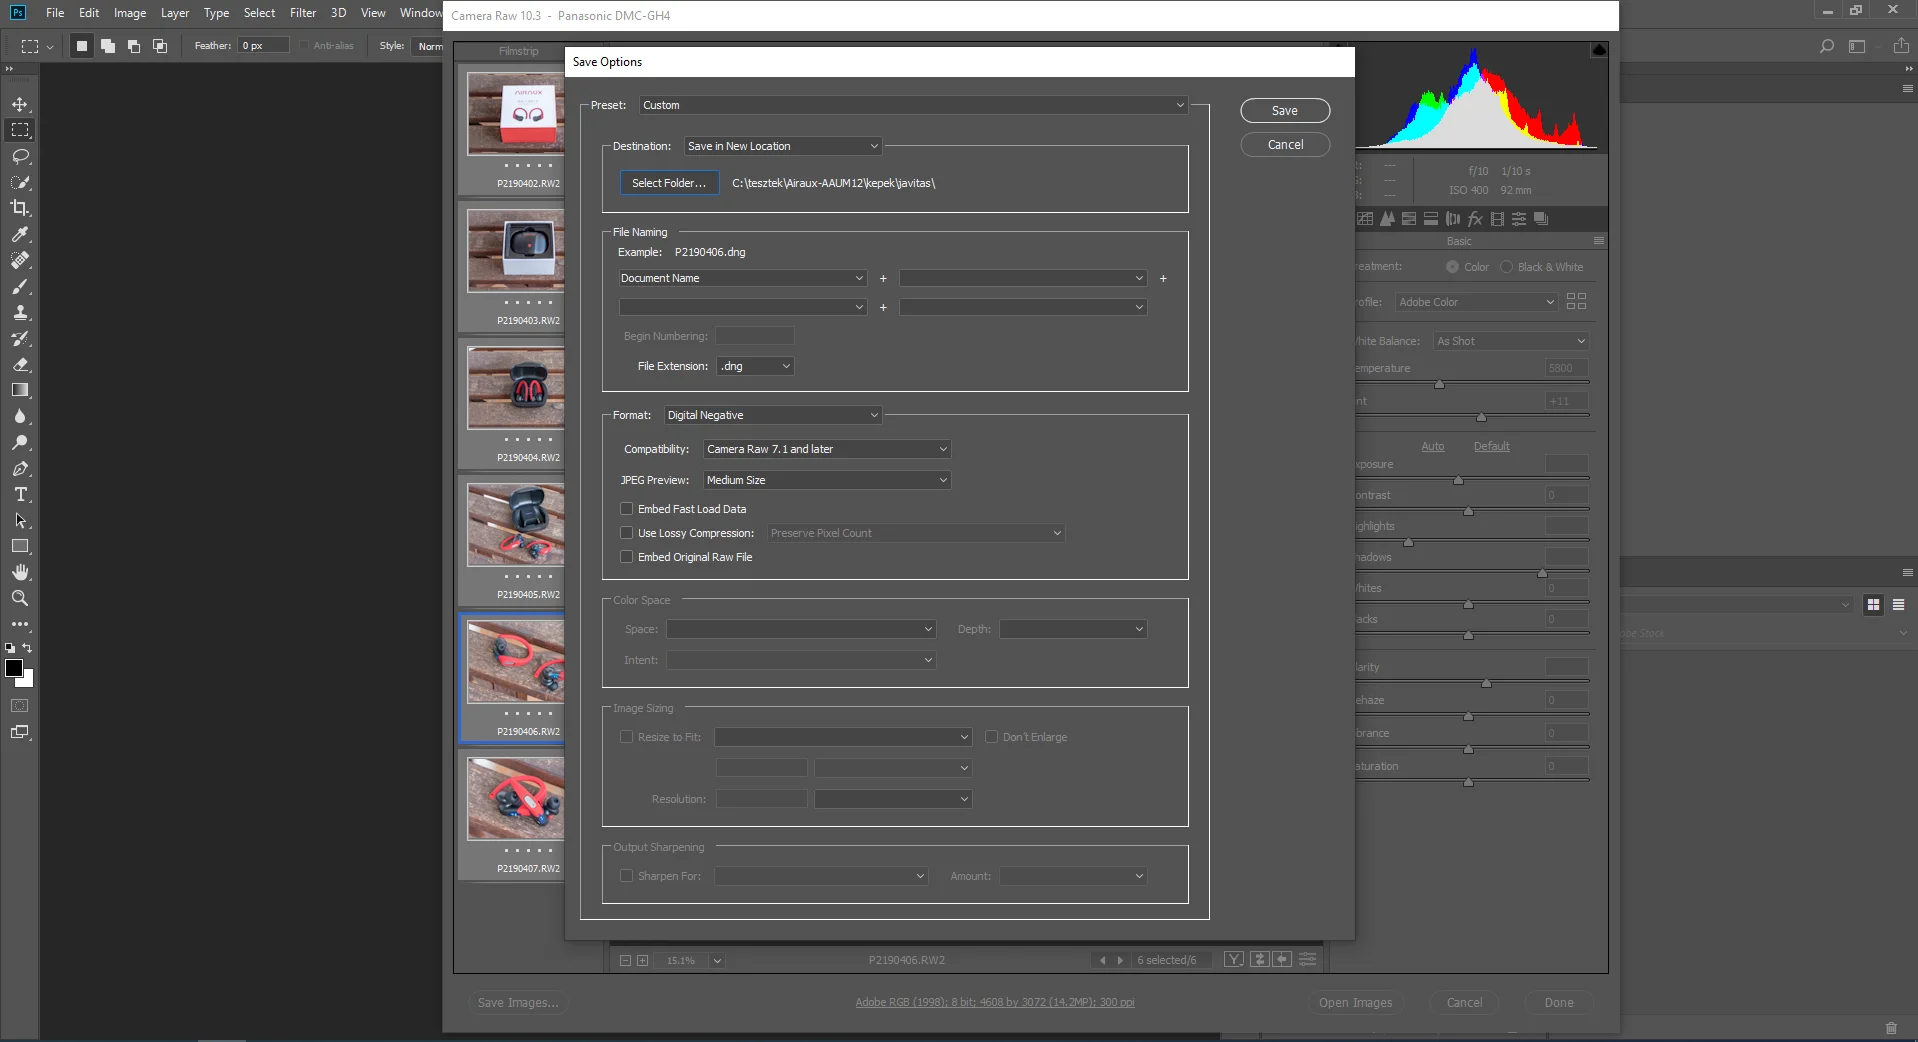
Task: Select the P2190402.RW2 thumbnail in filmstrip
Action: pyautogui.click(x=516, y=113)
